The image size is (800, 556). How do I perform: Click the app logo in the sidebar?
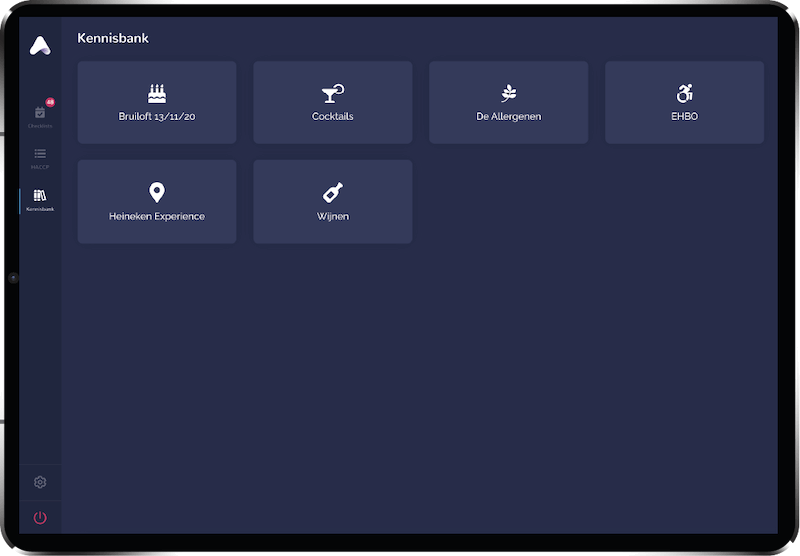point(40,45)
